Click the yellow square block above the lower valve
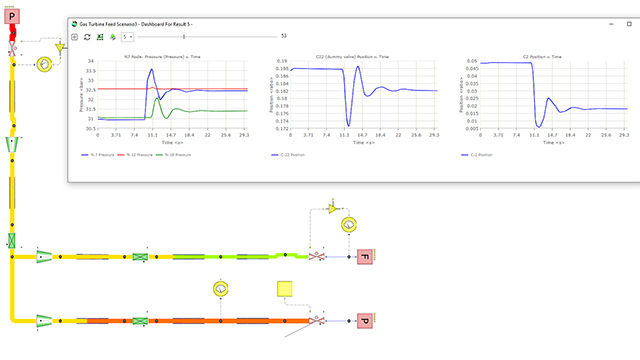 (284, 289)
